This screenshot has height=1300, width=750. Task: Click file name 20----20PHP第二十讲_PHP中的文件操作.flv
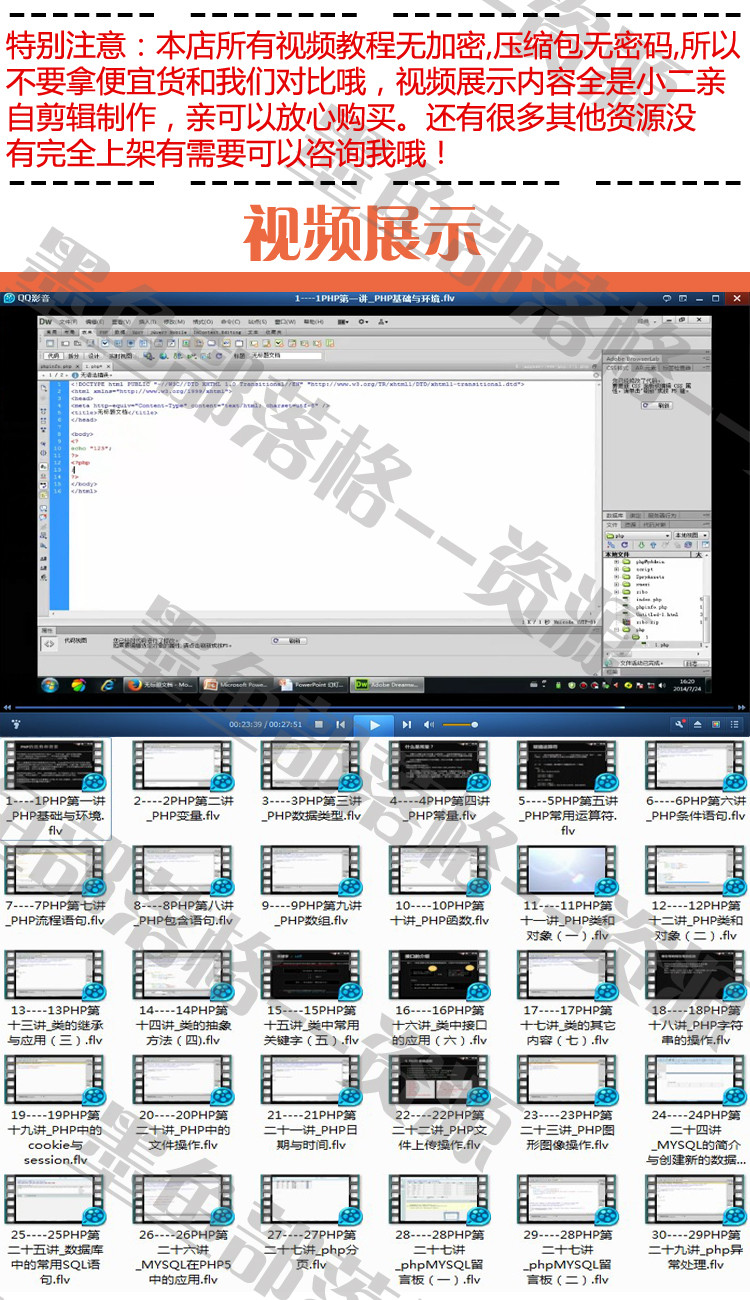coord(183,1130)
